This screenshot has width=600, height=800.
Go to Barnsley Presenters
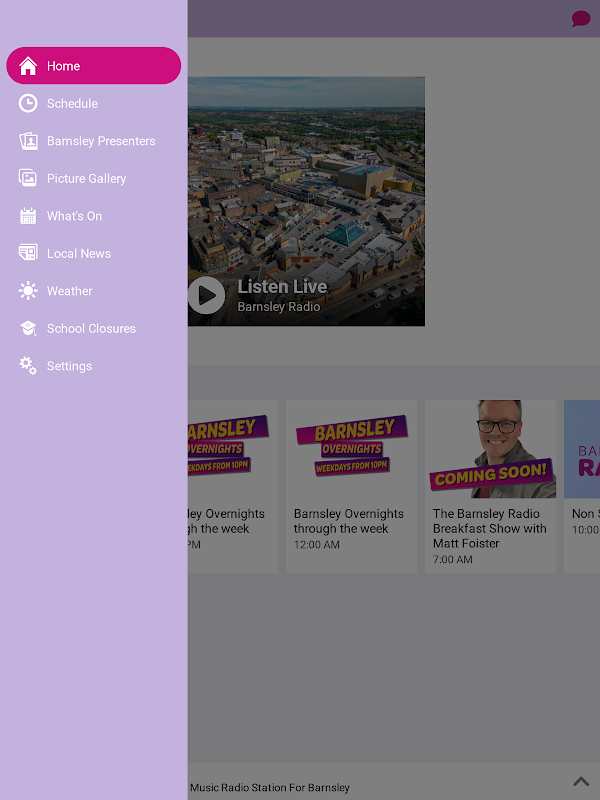tap(93, 141)
